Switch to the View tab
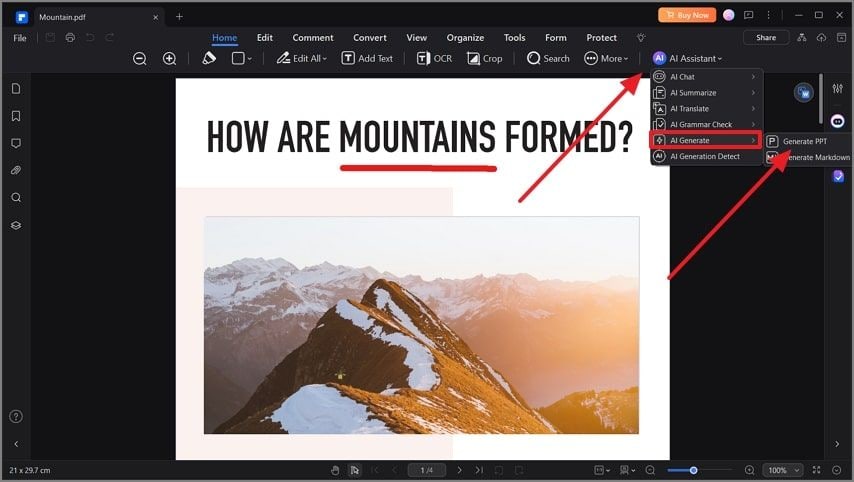The width and height of the screenshot is (854, 482). (x=417, y=38)
